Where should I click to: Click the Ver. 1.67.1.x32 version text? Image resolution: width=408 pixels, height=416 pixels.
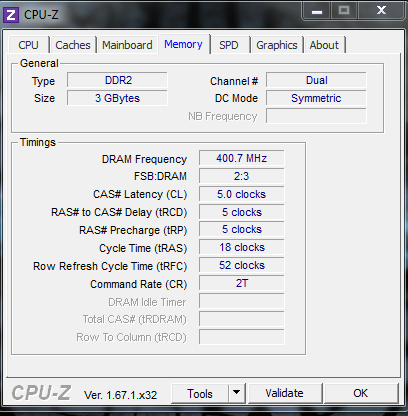click(121, 395)
